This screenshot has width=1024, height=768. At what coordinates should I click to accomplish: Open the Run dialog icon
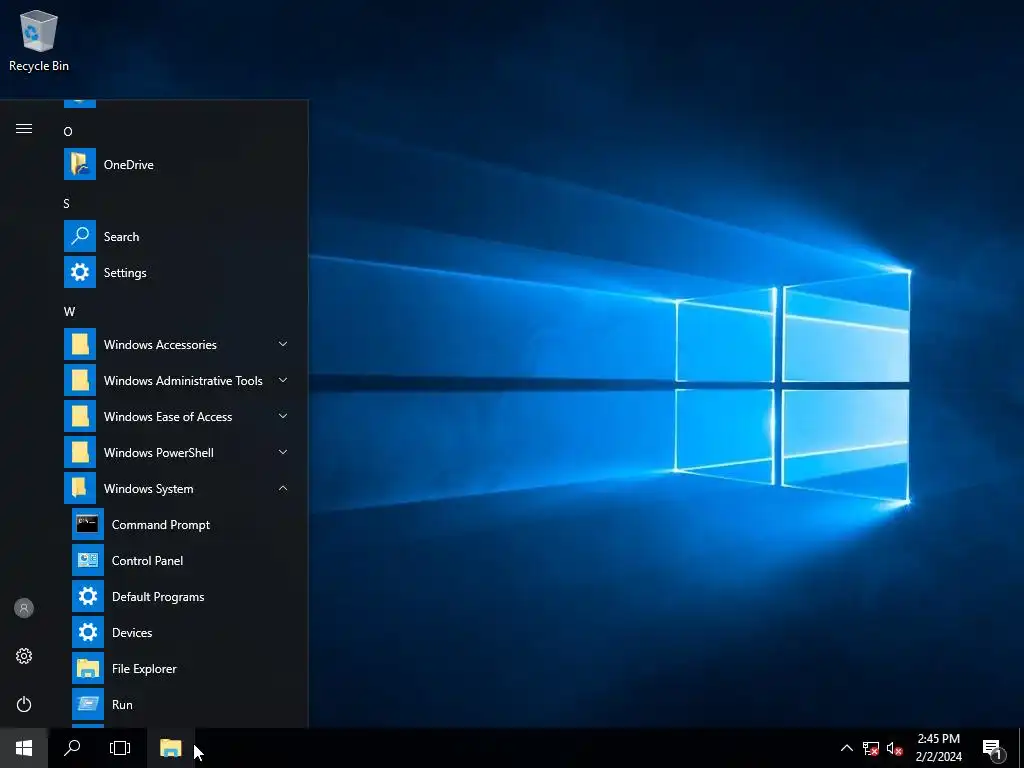88,703
